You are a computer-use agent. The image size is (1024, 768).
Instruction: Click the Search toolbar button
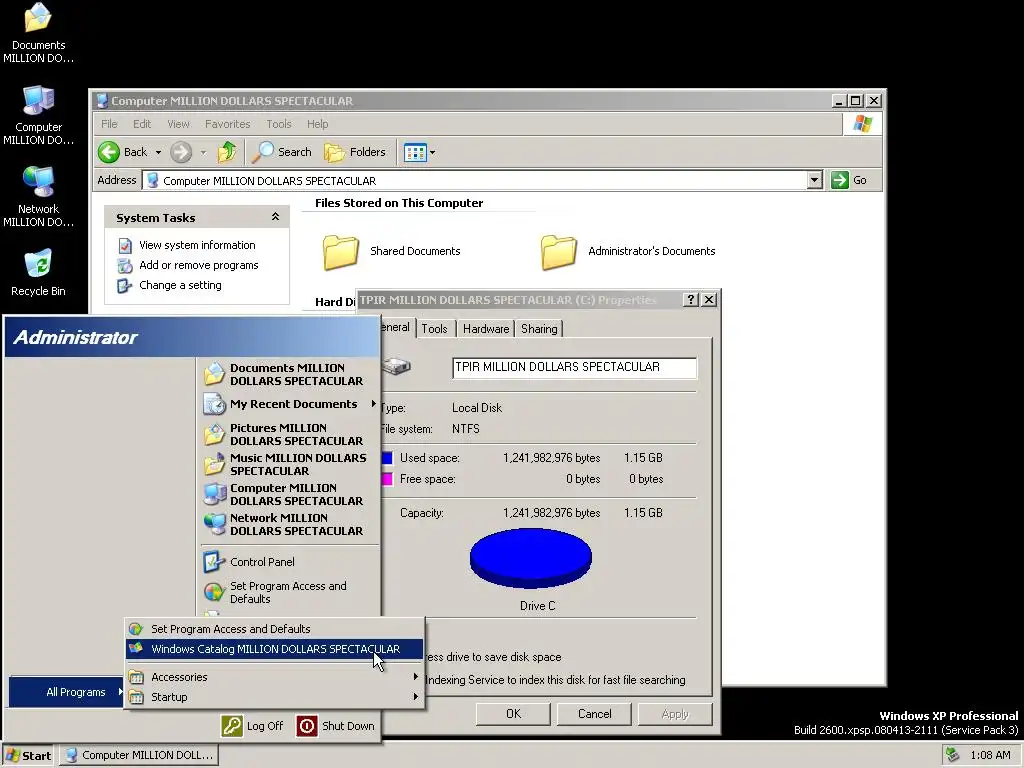tap(282, 152)
